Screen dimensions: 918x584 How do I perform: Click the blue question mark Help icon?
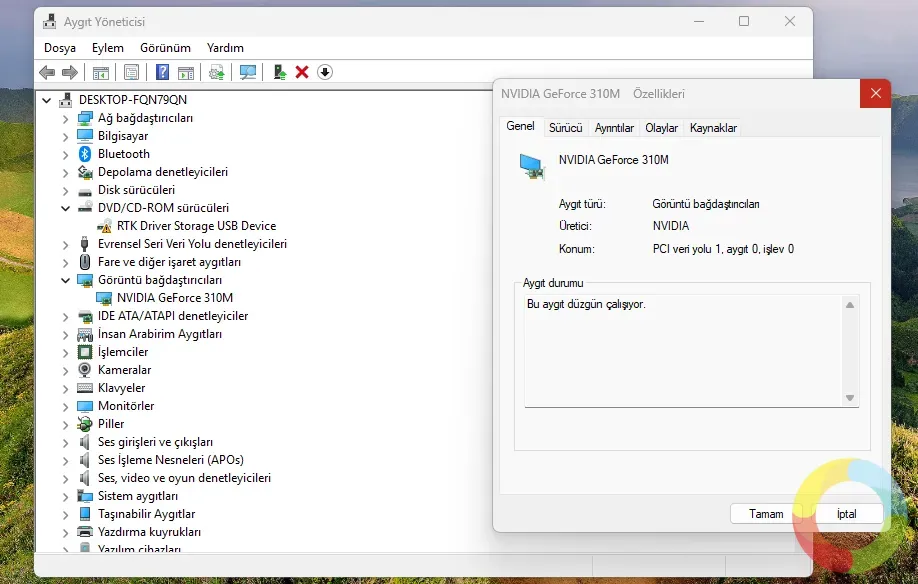pyautogui.click(x=162, y=72)
